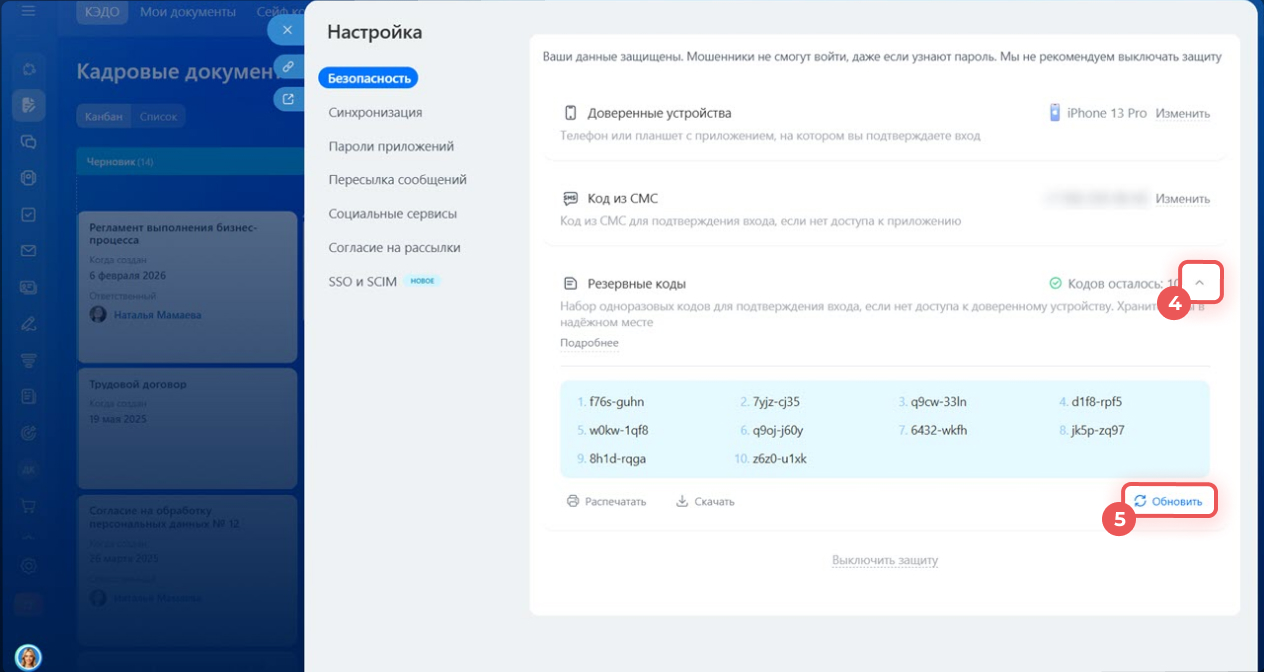Close the settings slider with X button

point(287,30)
